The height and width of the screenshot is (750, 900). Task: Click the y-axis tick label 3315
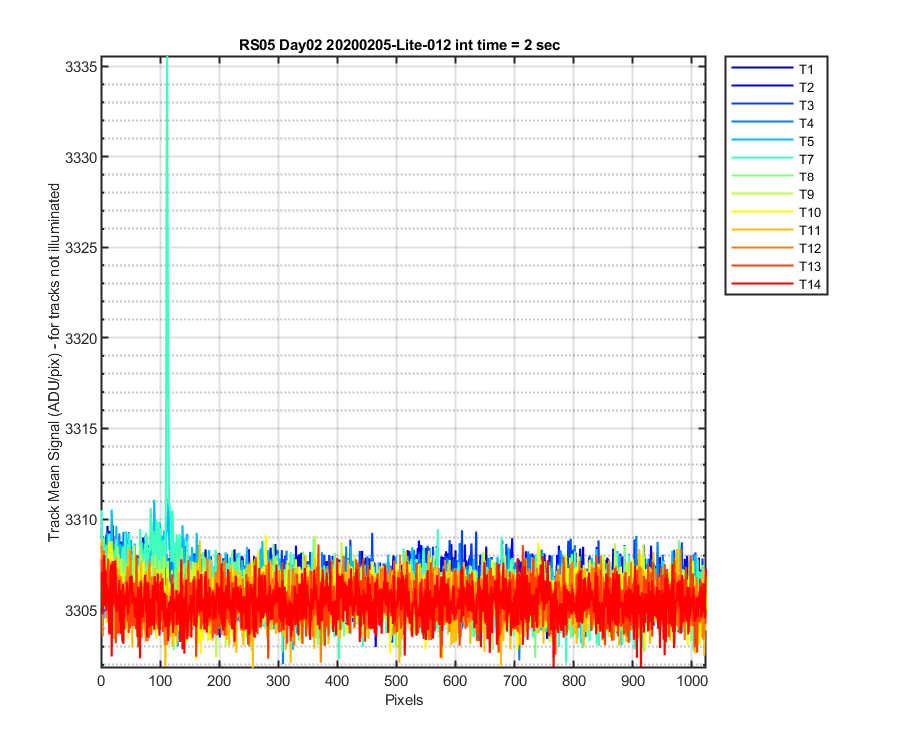pos(79,429)
